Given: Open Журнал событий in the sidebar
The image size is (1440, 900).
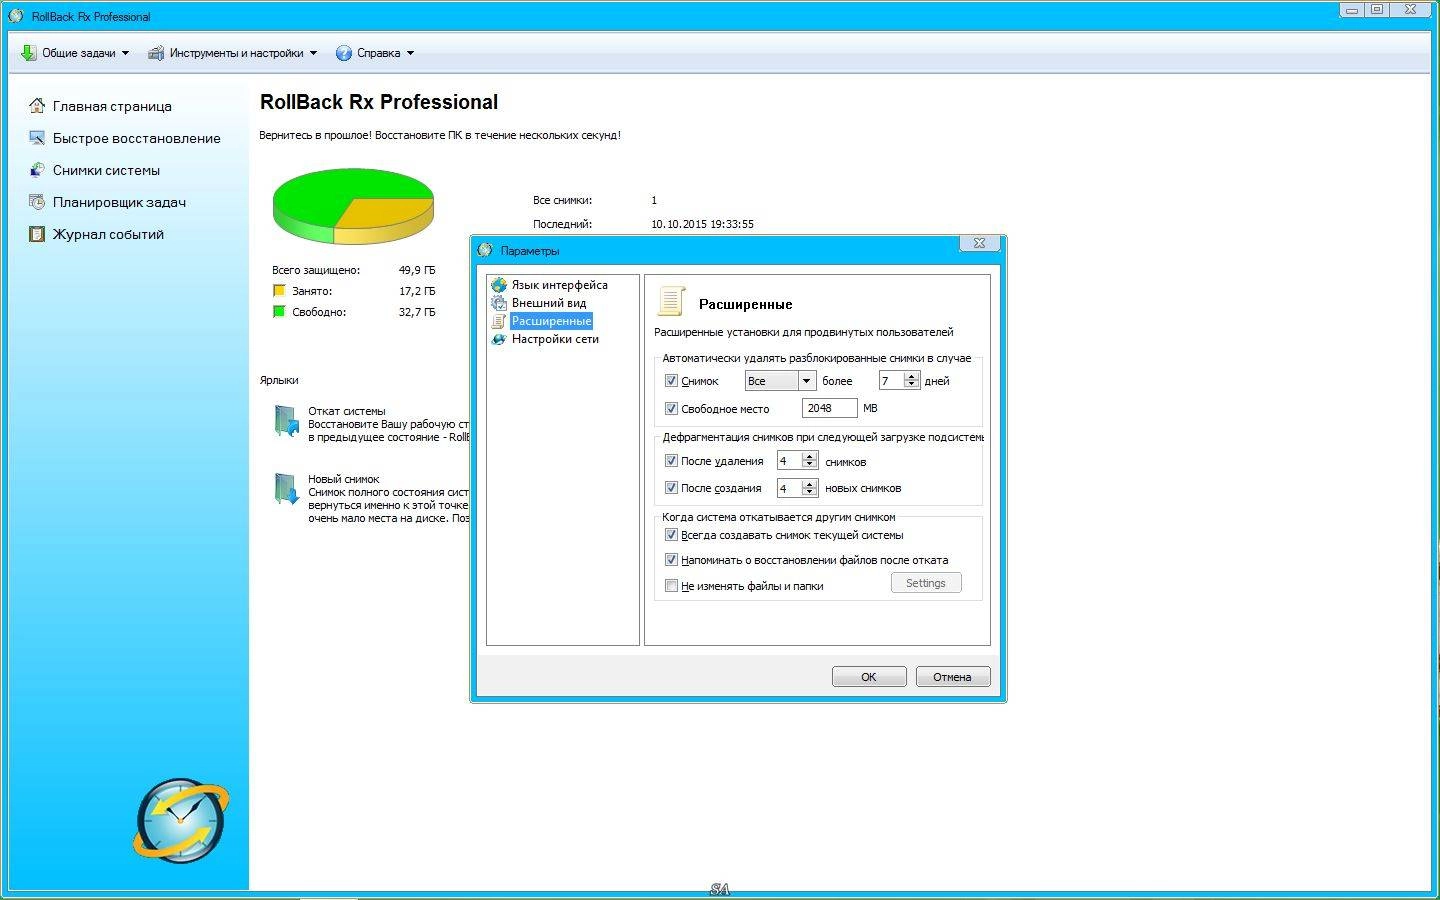Looking at the screenshot, I should point(108,234).
